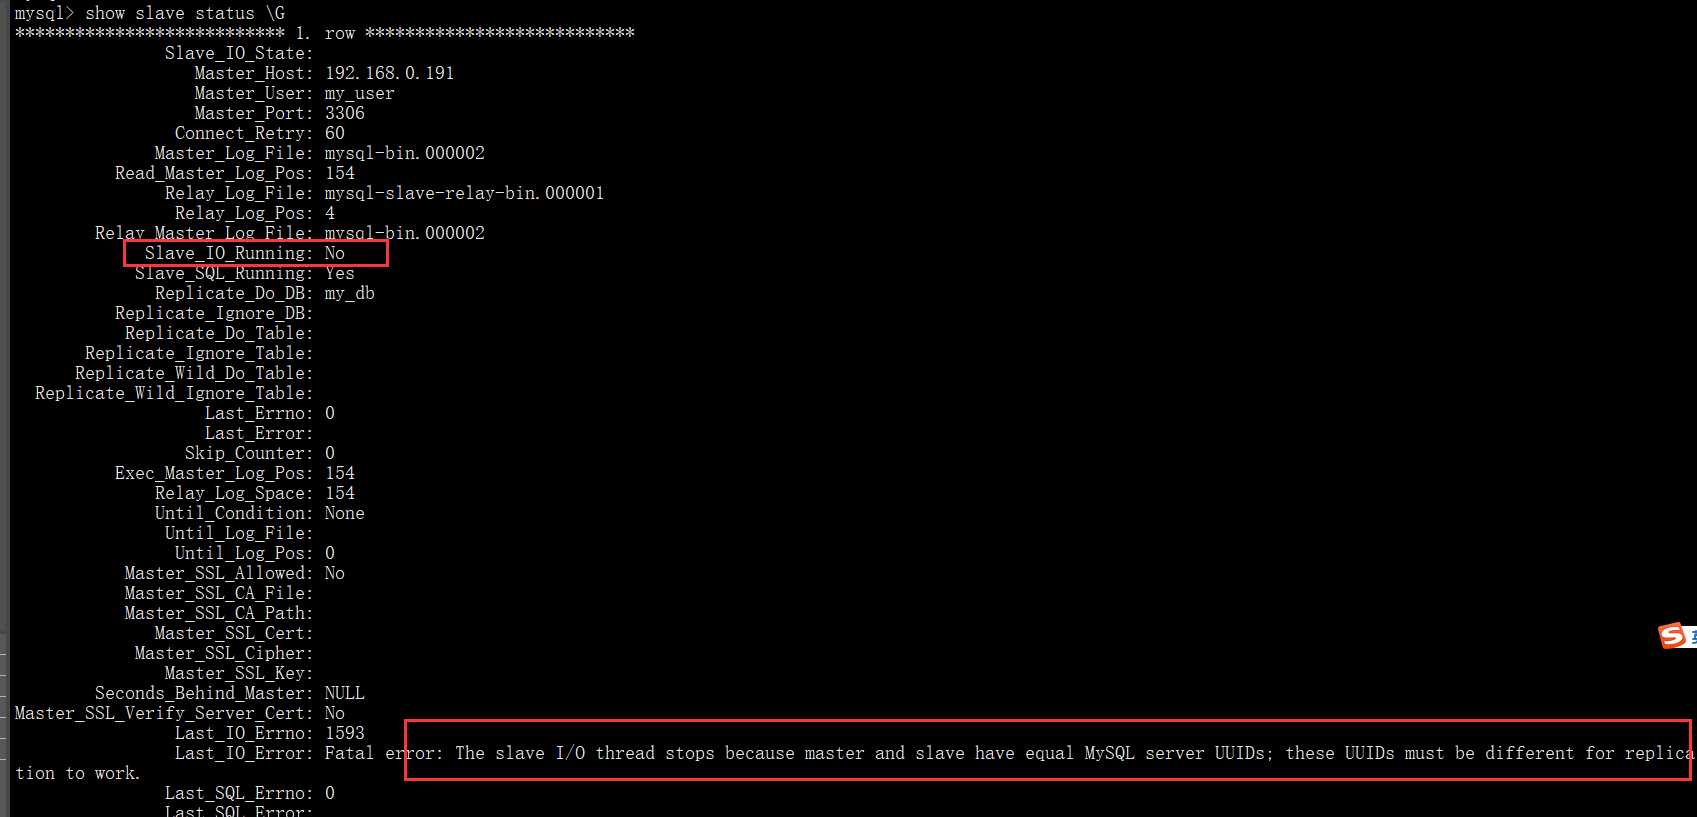The height and width of the screenshot is (817, 1697).
Task: Select the Master_Host value 192.168.0.191
Action: click(389, 73)
